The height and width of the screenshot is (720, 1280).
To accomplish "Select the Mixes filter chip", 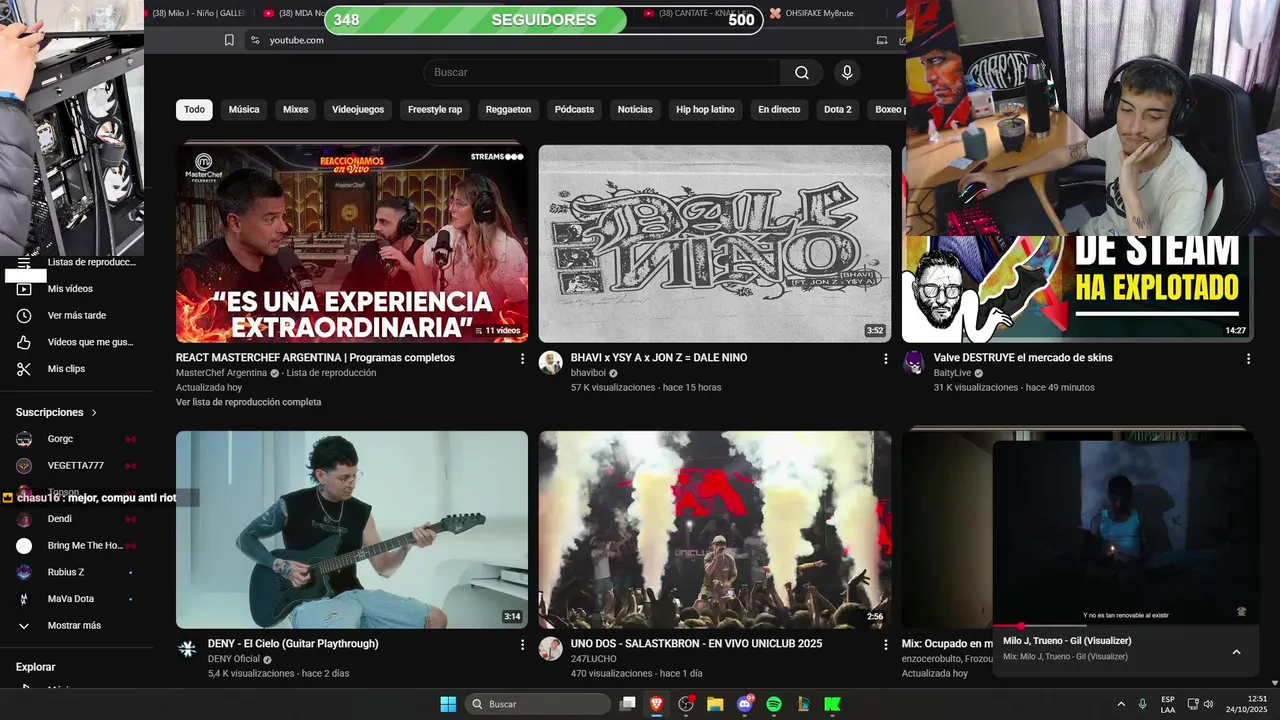I will [296, 110].
